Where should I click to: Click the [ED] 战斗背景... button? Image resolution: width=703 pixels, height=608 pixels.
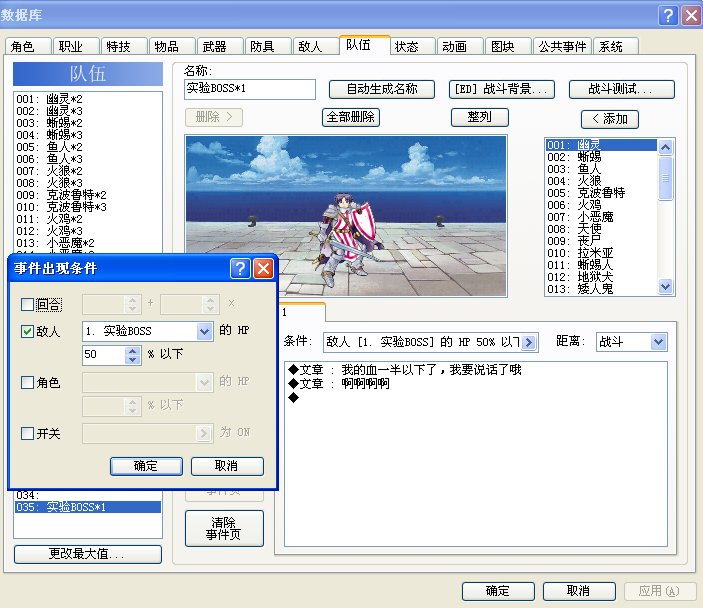[x=502, y=89]
